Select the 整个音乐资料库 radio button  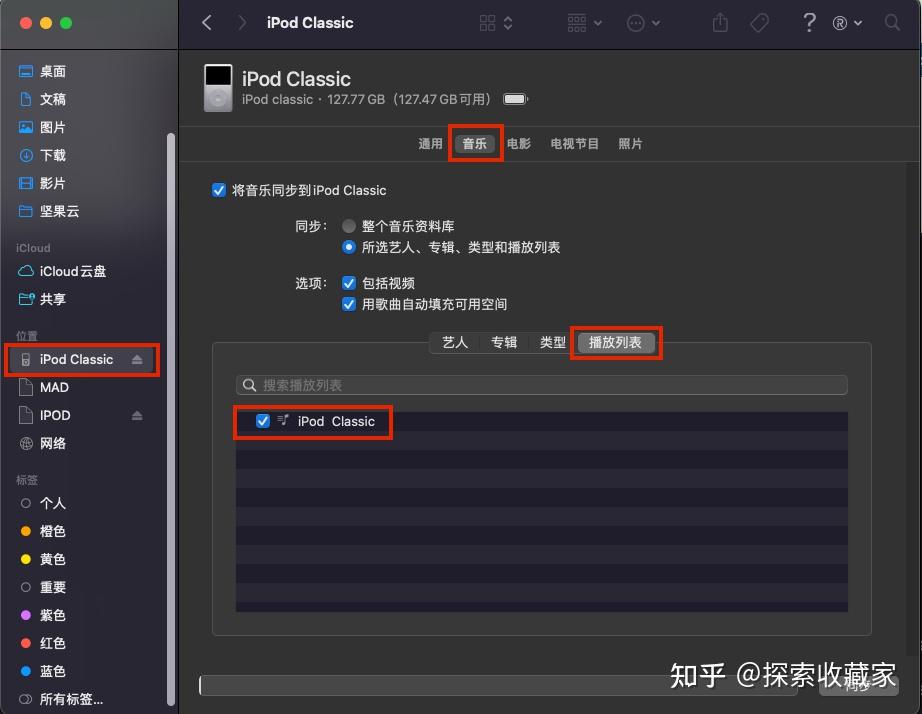click(x=350, y=226)
